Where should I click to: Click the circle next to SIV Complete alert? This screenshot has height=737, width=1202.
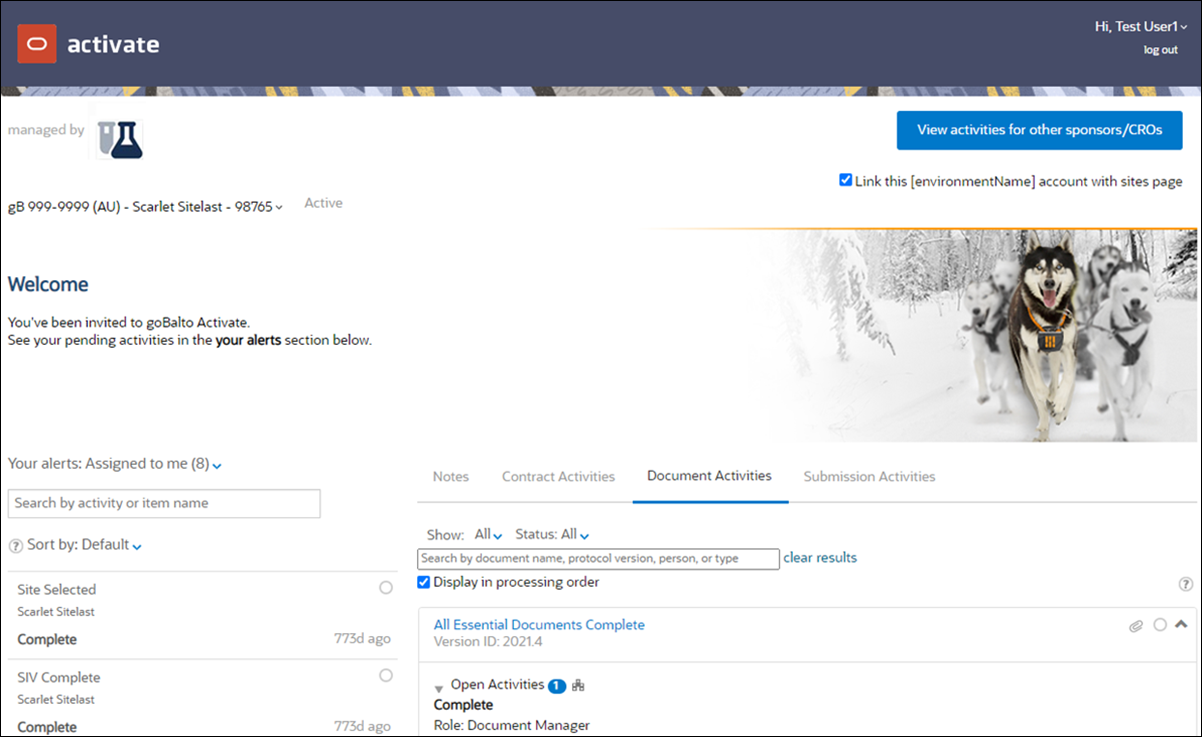385,675
